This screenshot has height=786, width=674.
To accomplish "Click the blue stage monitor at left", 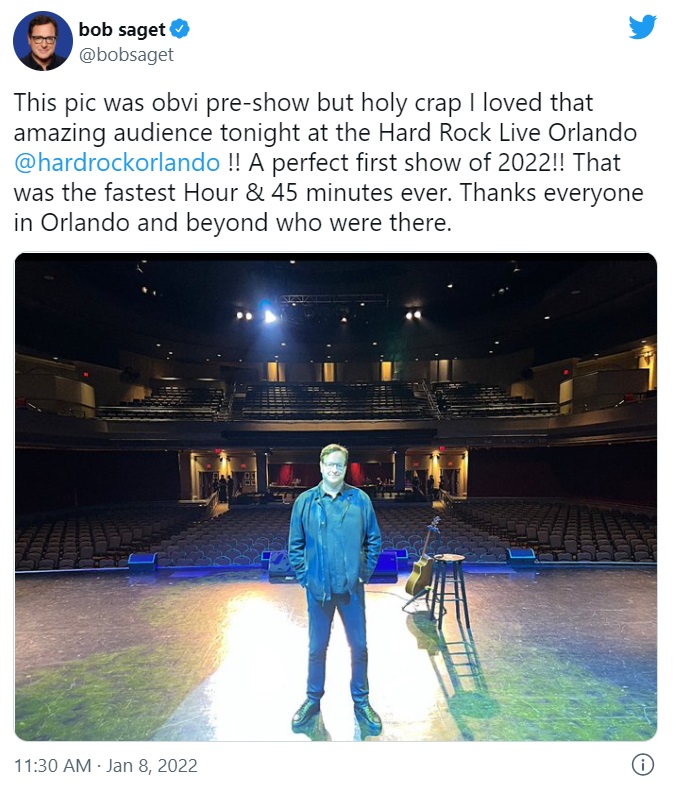I will pos(142,561).
